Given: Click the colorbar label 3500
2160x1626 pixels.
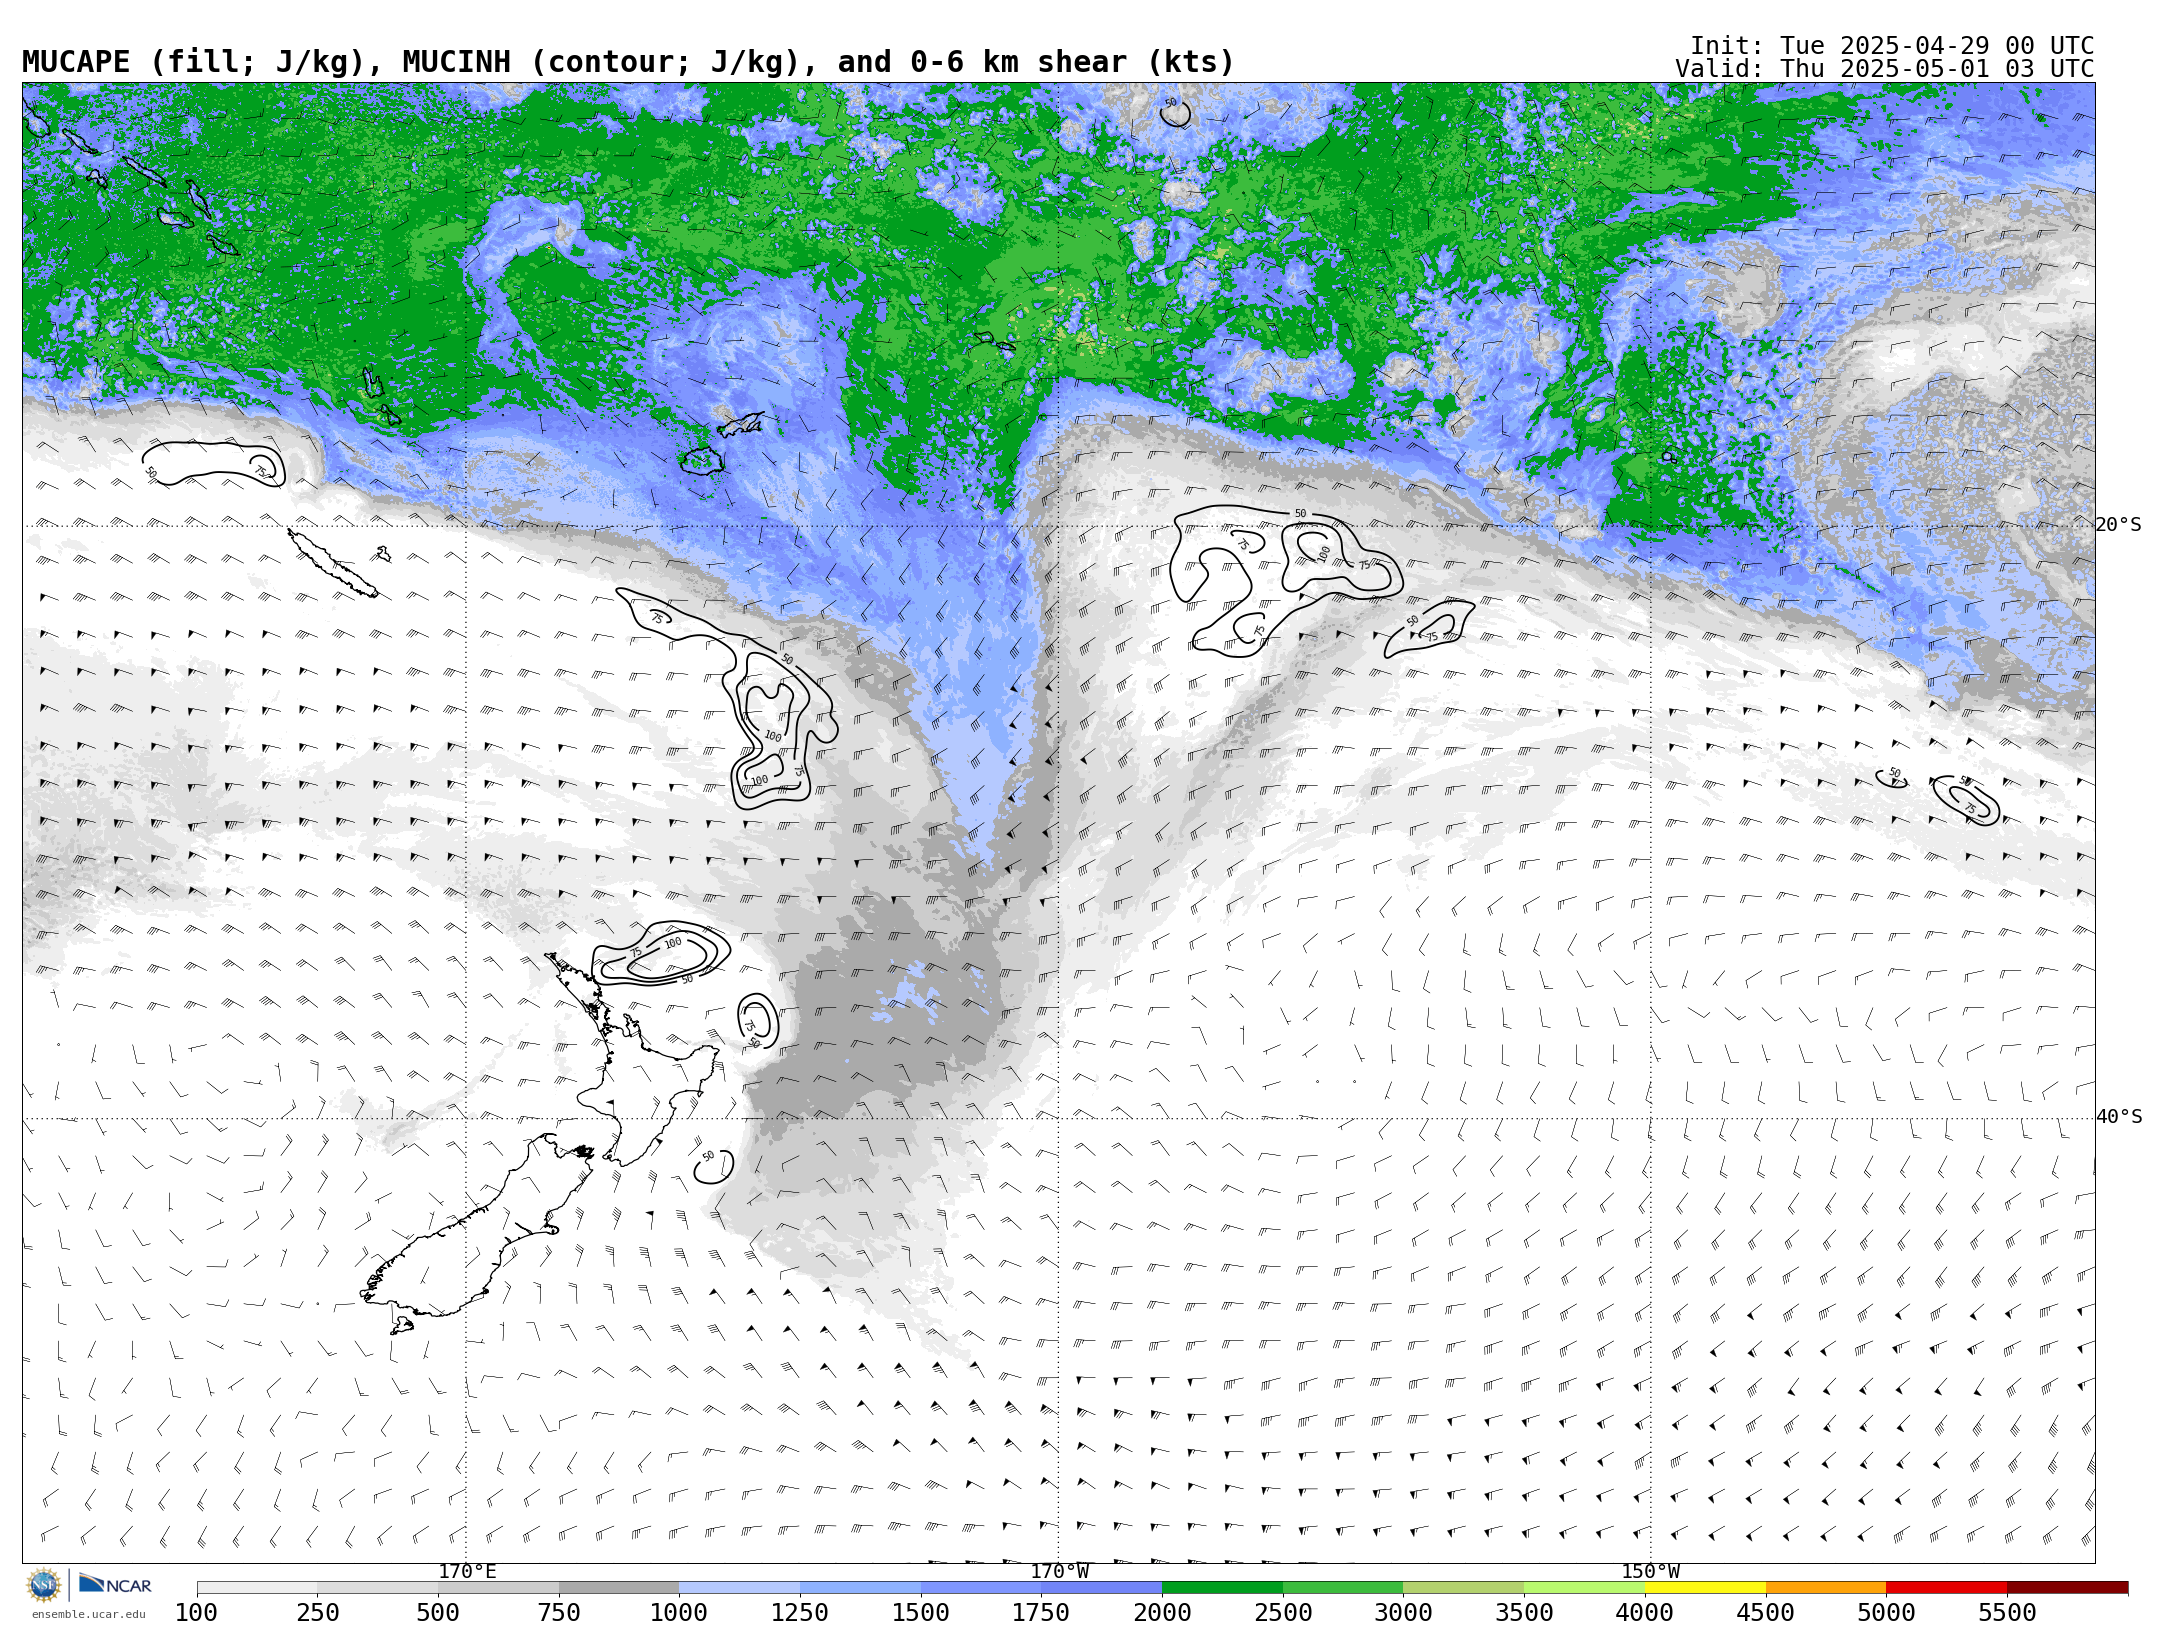Looking at the screenshot, I should pos(1524,1612).
